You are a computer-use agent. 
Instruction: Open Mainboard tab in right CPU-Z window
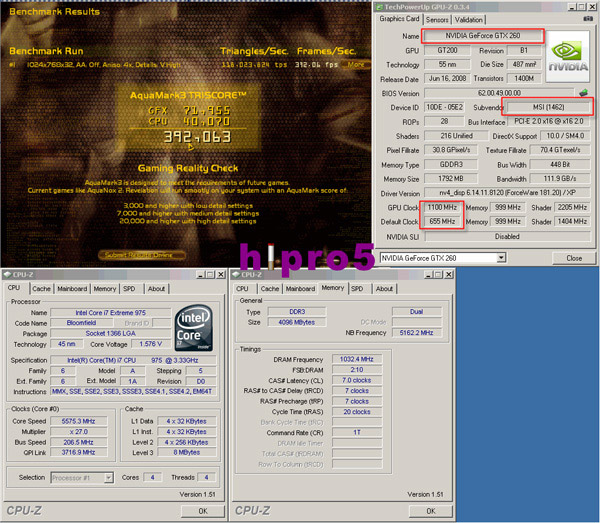click(x=300, y=289)
